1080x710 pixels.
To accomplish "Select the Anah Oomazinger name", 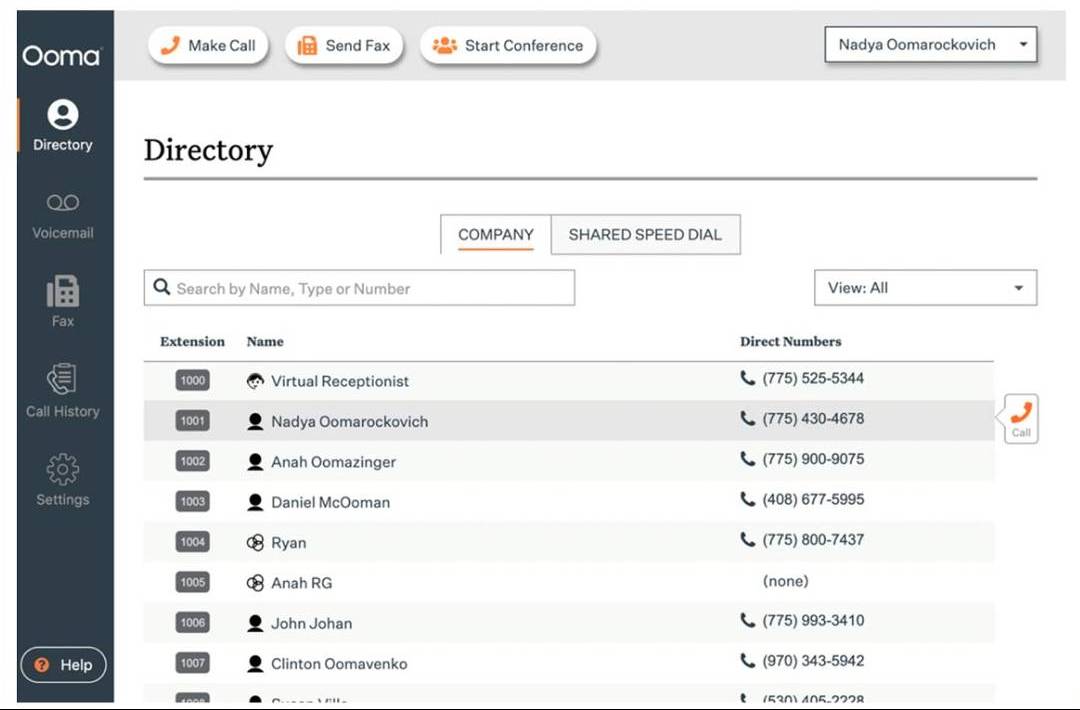I will (x=333, y=462).
